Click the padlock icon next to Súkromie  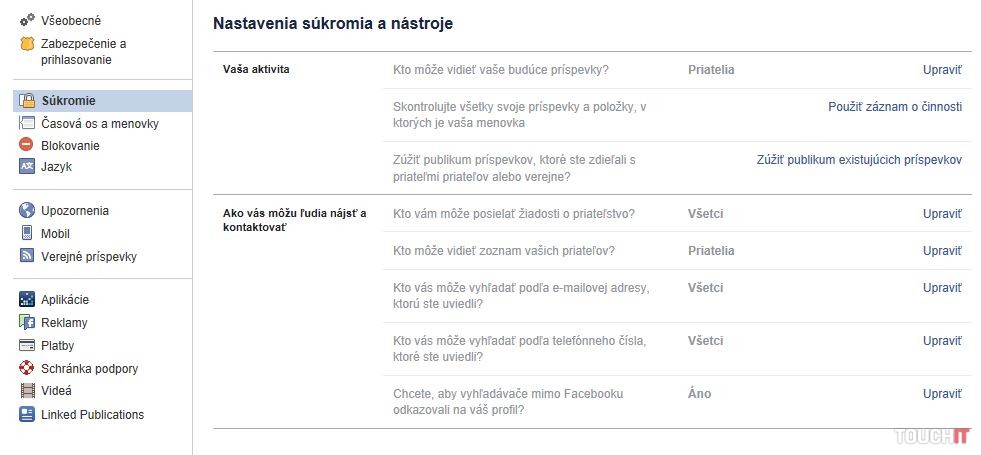pos(27,101)
